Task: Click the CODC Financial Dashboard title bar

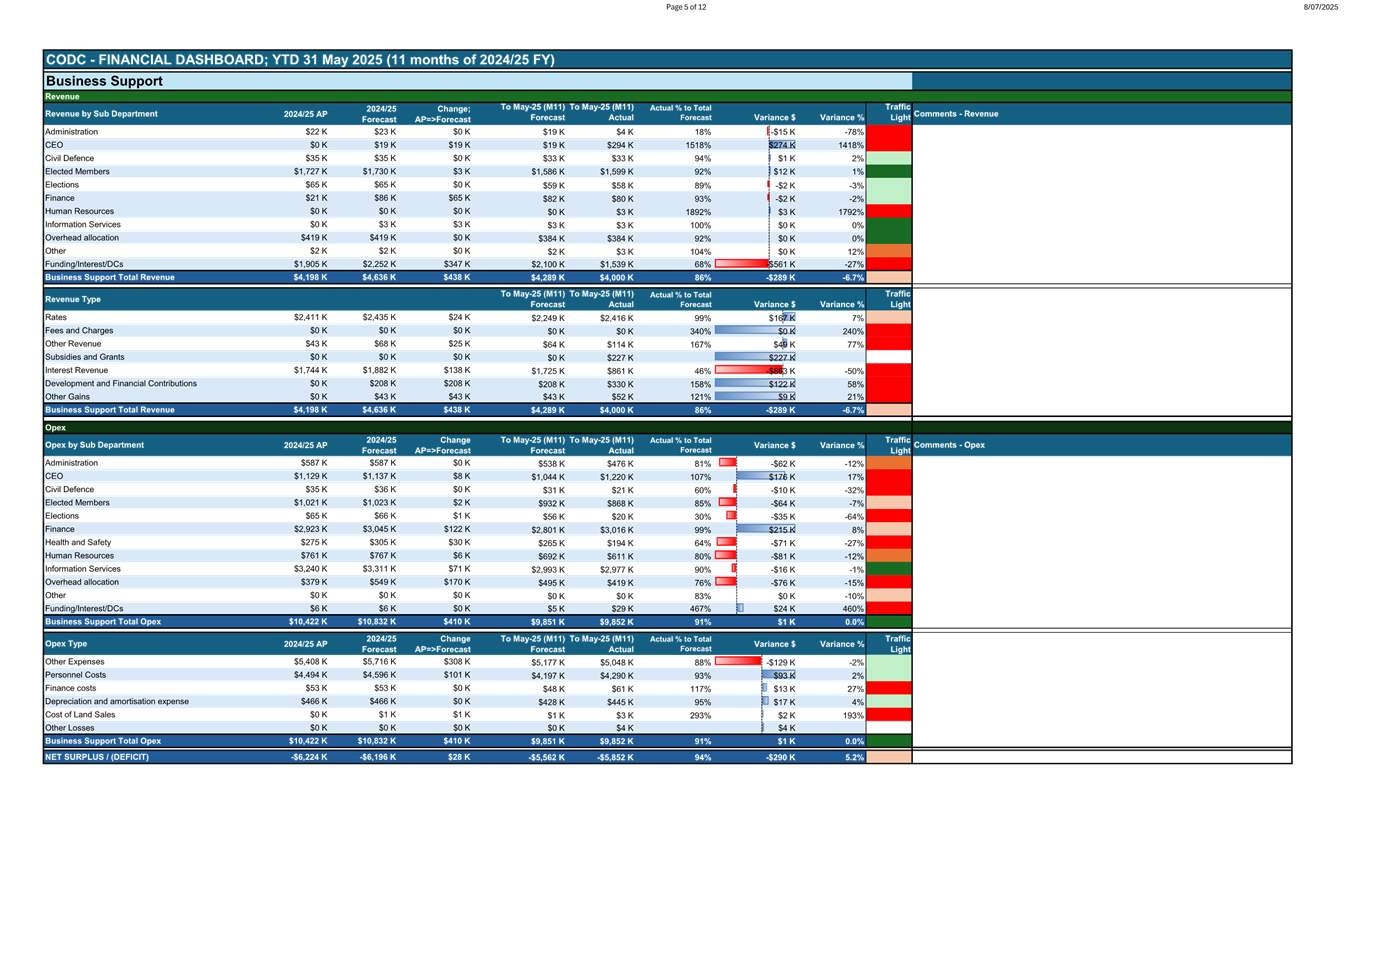Action: (x=300, y=60)
